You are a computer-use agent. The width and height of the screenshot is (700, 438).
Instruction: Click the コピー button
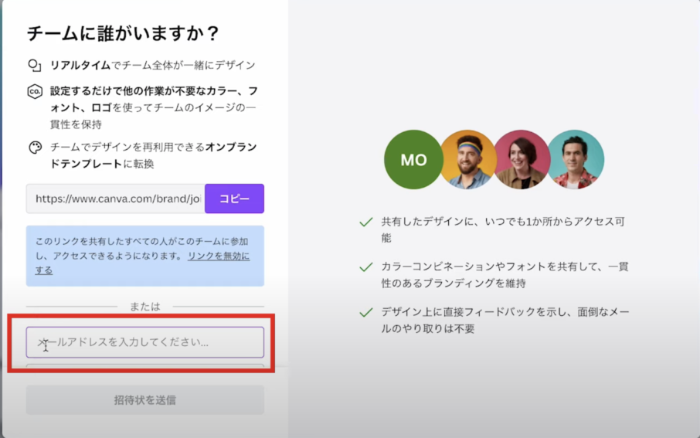point(234,198)
